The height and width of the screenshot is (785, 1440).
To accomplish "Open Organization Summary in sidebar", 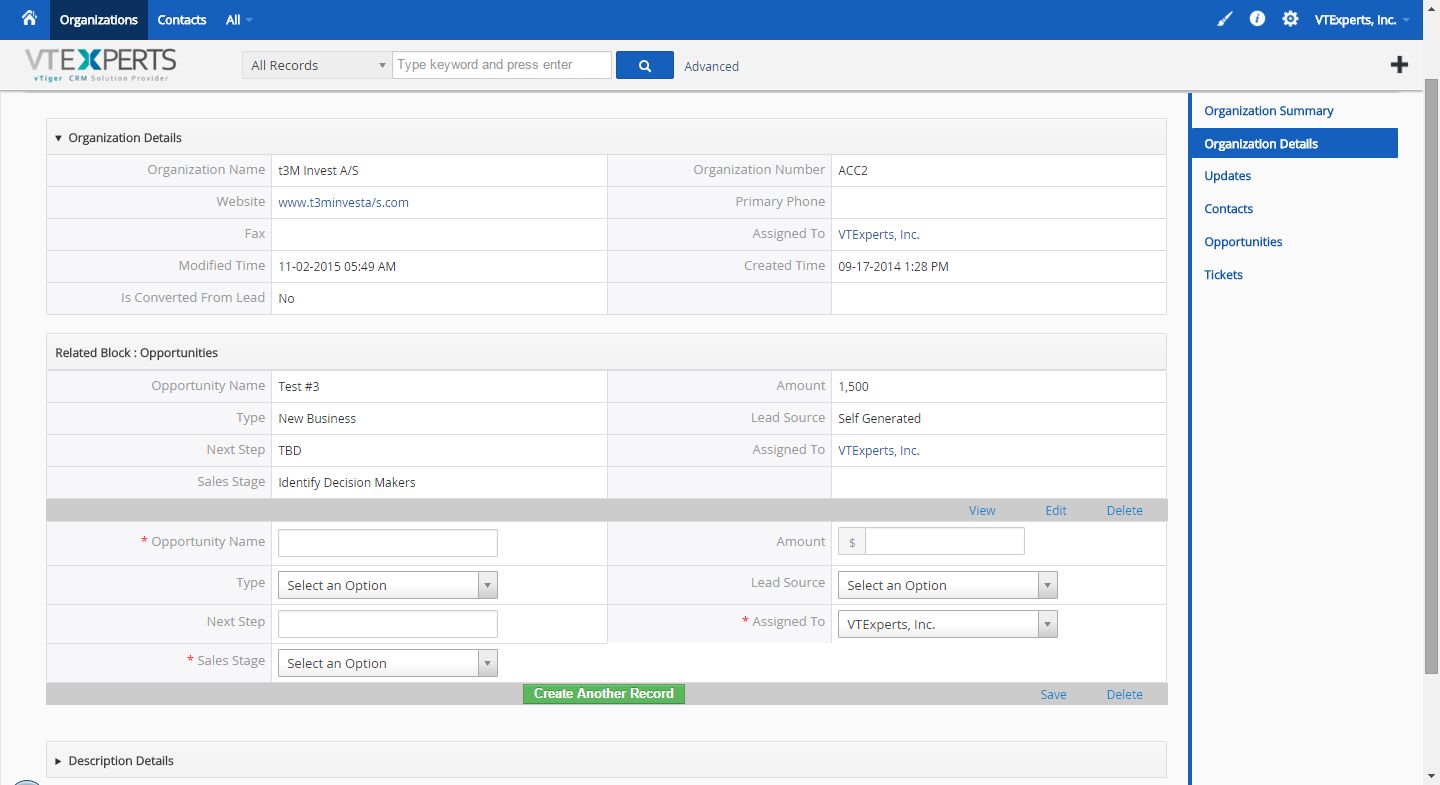I will pyautogui.click(x=1269, y=111).
